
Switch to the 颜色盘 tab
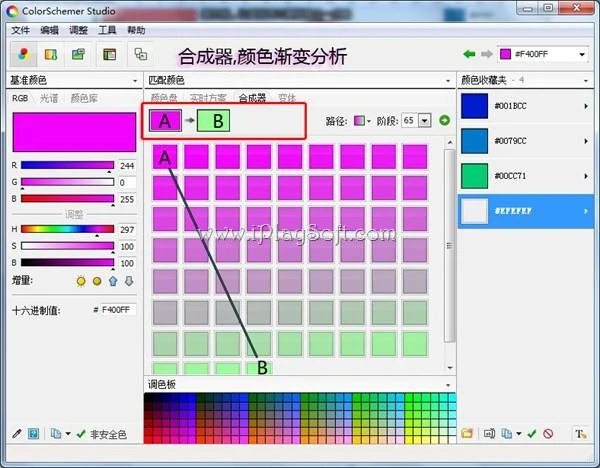coord(164,98)
